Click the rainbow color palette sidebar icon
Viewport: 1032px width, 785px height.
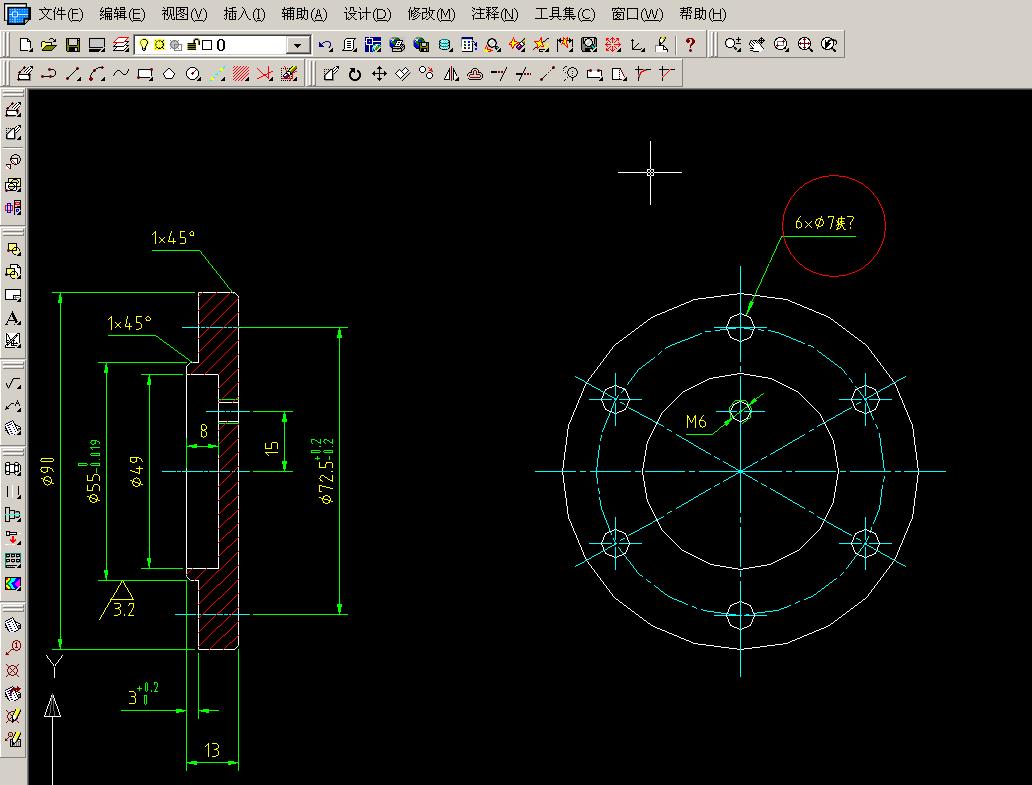pos(13,584)
